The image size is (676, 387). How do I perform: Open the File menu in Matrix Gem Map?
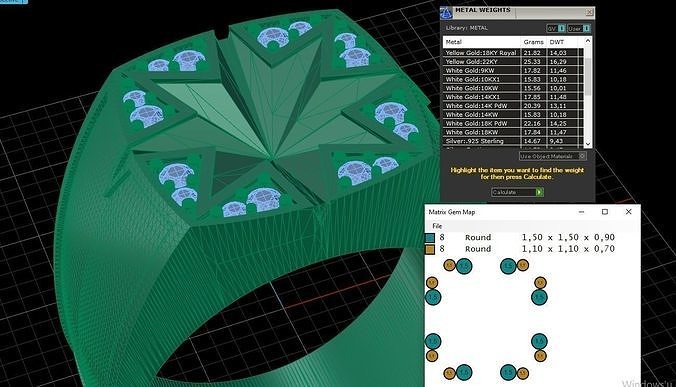pos(437,226)
